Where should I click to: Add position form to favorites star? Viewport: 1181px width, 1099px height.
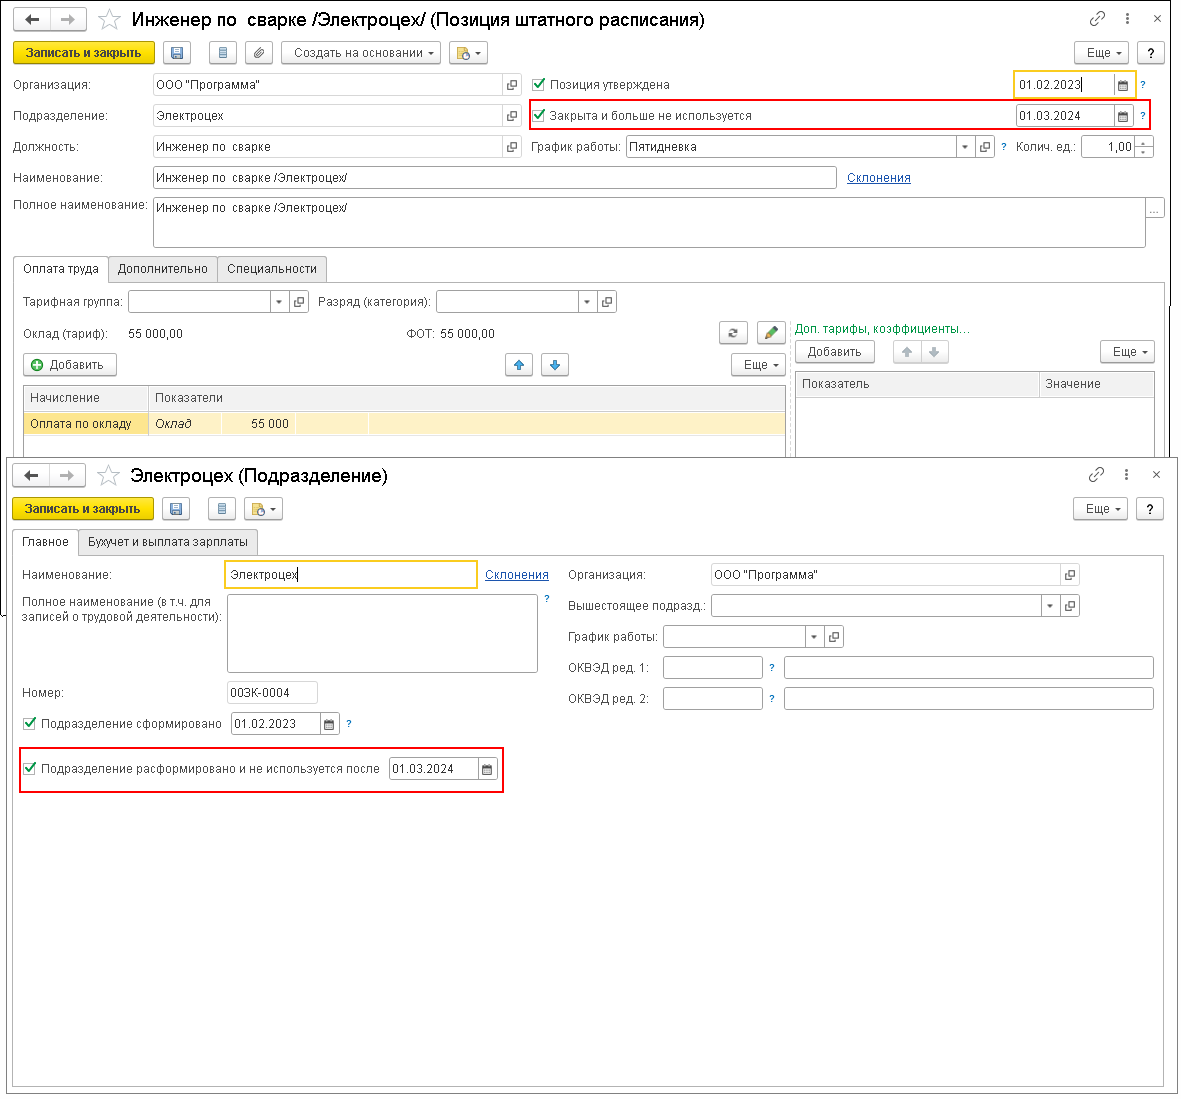pyautogui.click(x=109, y=20)
